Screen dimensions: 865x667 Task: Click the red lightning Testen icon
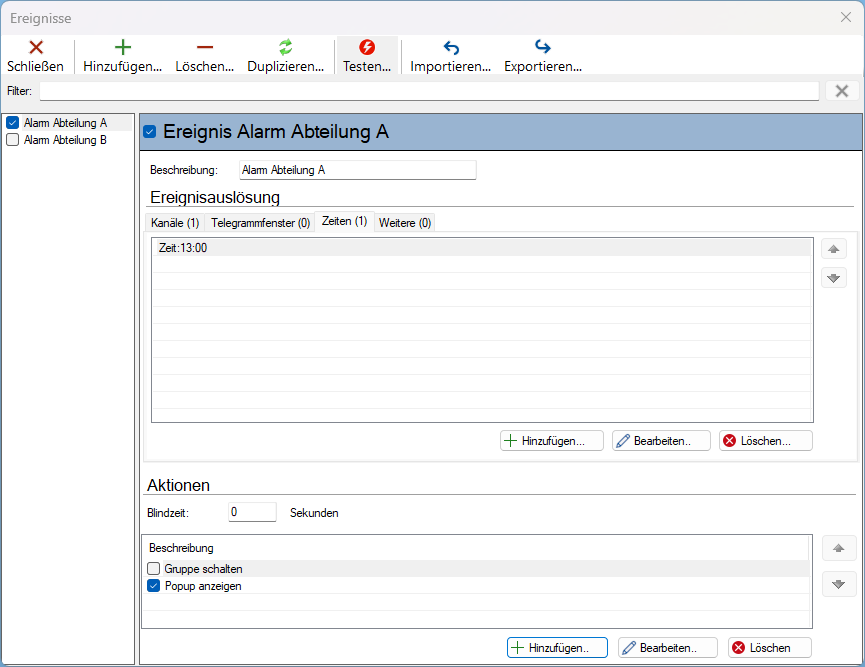pos(367,47)
